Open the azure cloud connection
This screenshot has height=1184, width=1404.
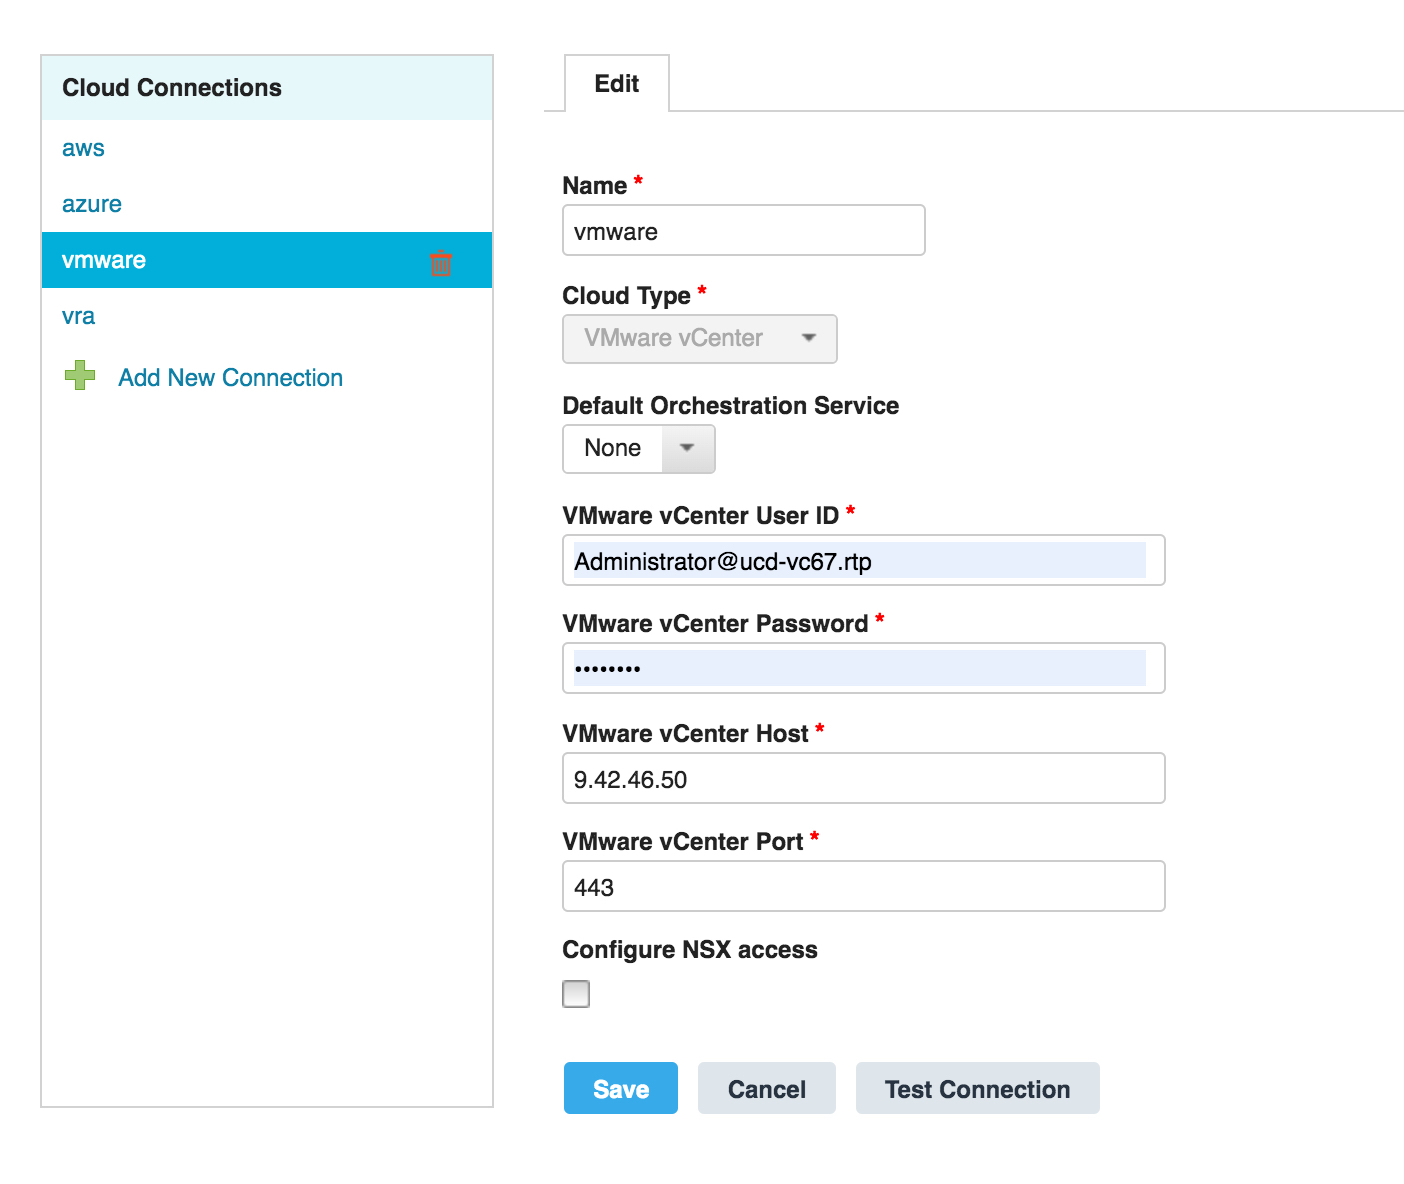(x=92, y=204)
